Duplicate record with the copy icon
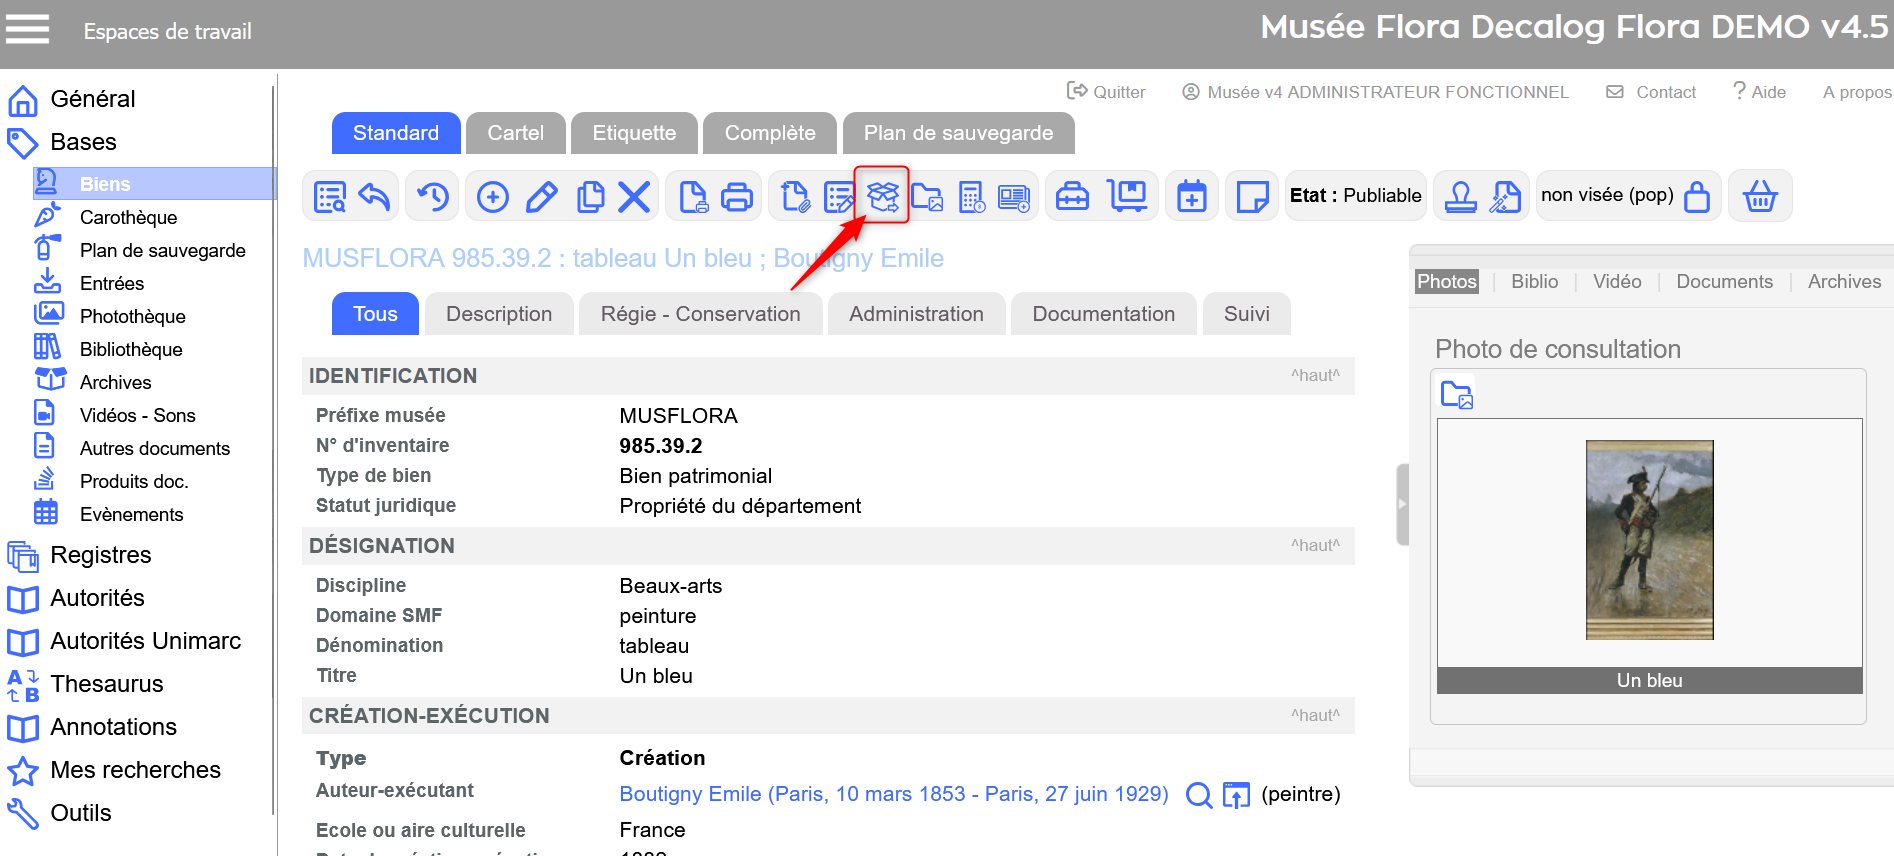The width and height of the screenshot is (1894, 856). coord(590,196)
